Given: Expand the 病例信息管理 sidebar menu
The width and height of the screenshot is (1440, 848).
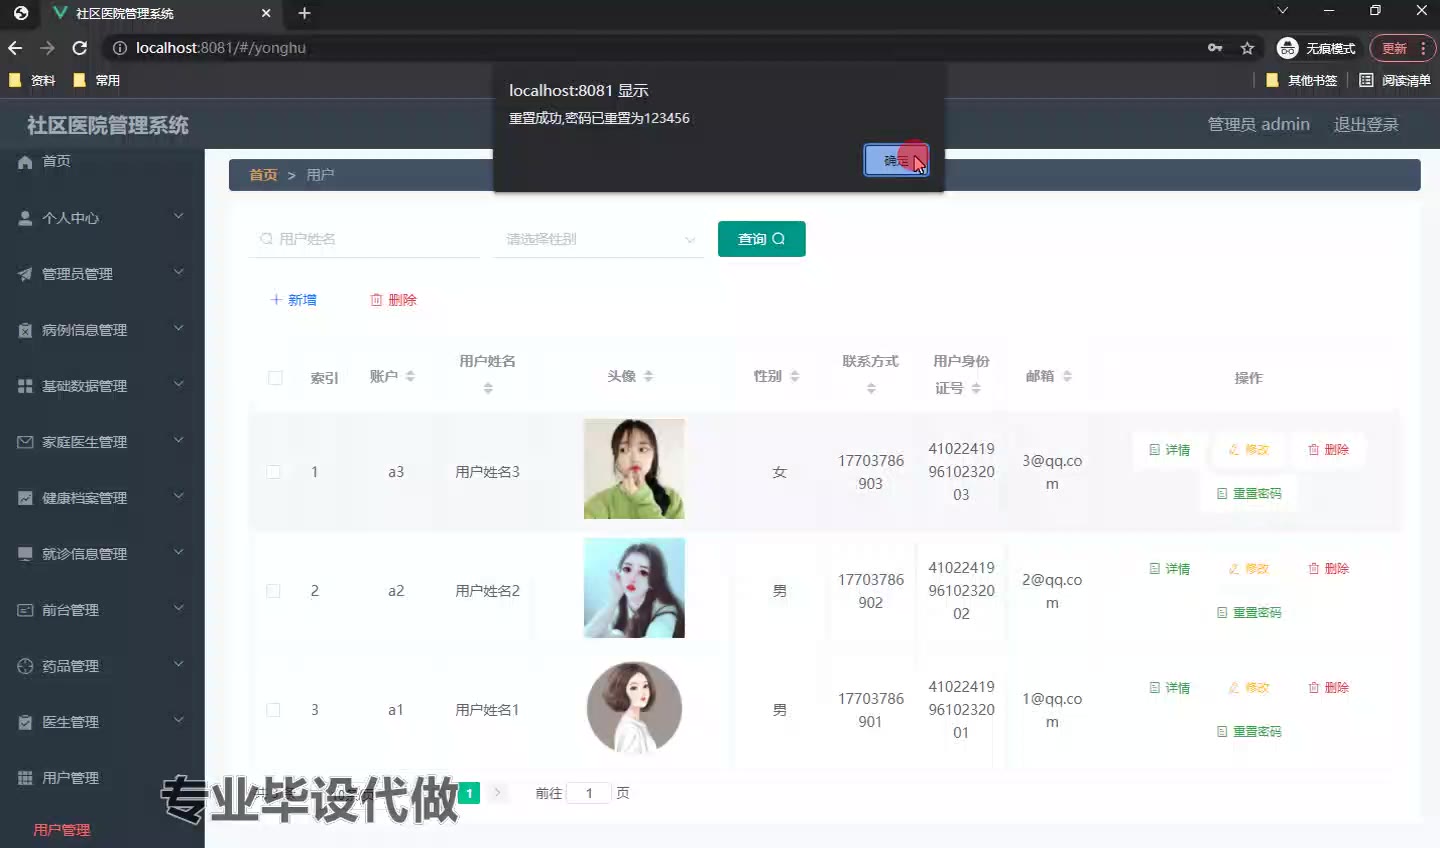Looking at the screenshot, I should [178, 329].
